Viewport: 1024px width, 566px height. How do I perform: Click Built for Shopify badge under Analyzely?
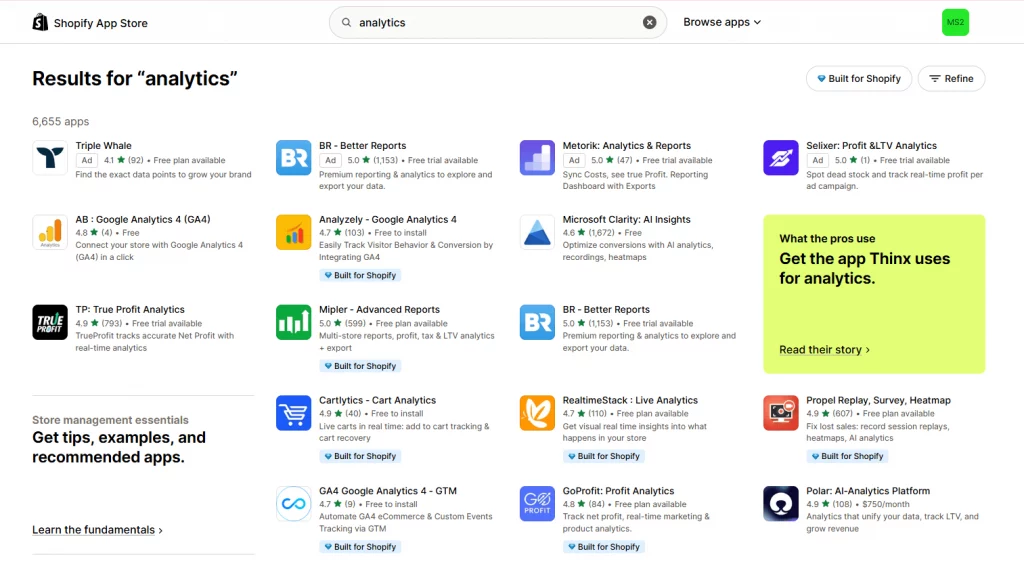360,275
